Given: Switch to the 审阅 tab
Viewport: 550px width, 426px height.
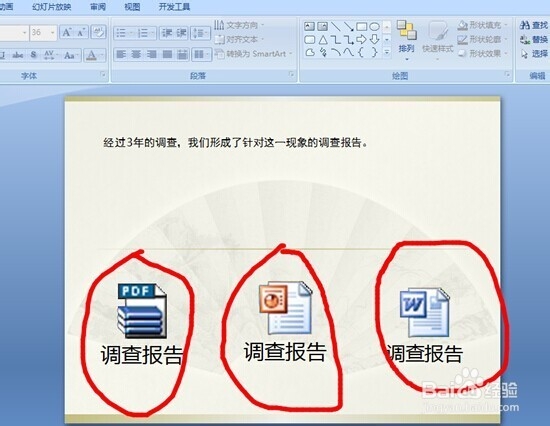Looking at the screenshot, I should [98, 7].
